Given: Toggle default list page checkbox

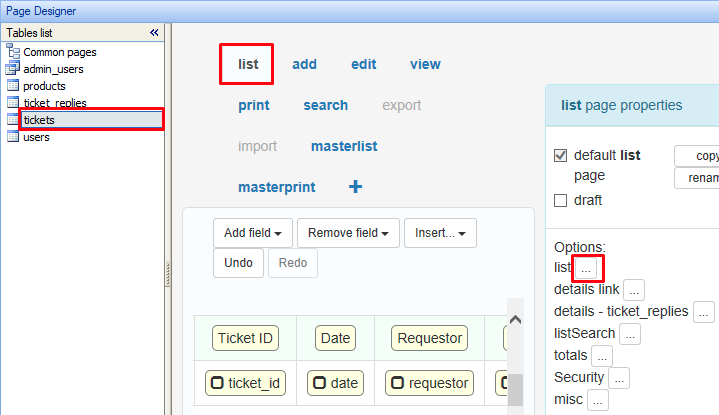Looking at the screenshot, I should [561, 156].
